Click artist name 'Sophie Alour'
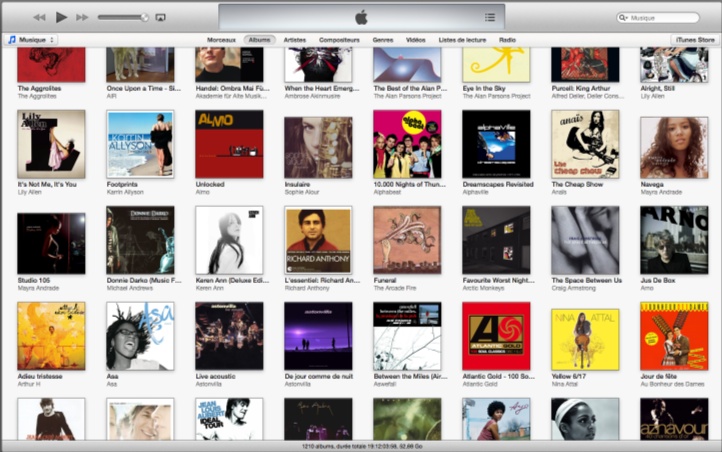 [x=302, y=192]
